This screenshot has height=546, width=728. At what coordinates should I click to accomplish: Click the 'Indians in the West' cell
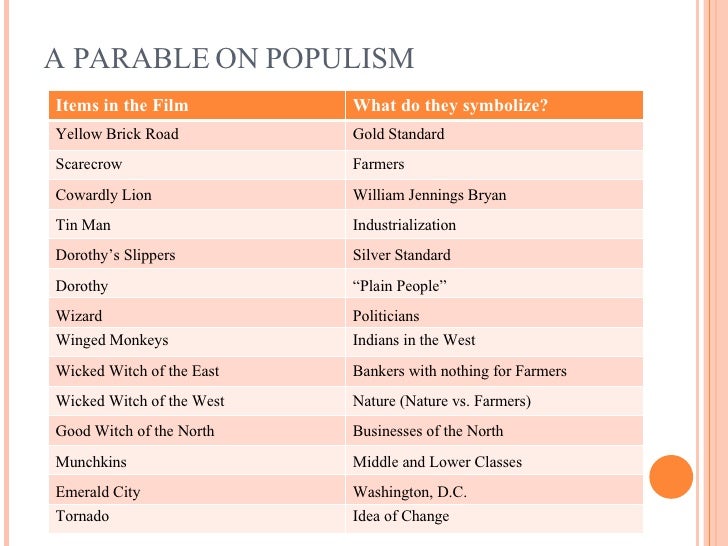[x=494, y=342]
